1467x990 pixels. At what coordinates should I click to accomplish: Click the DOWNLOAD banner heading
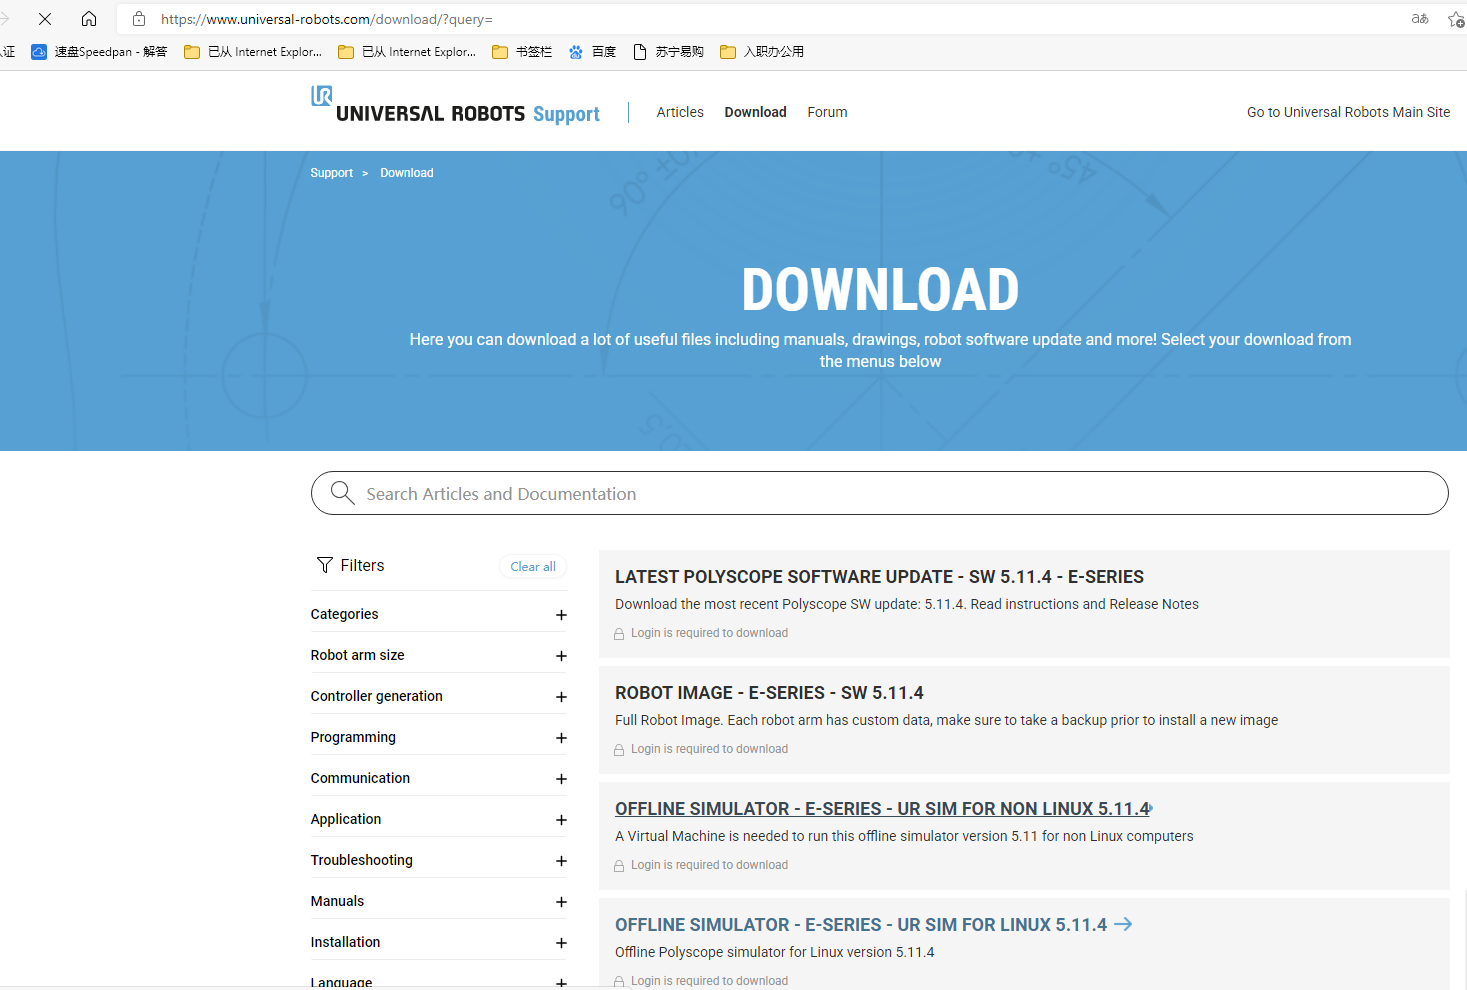[880, 290]
